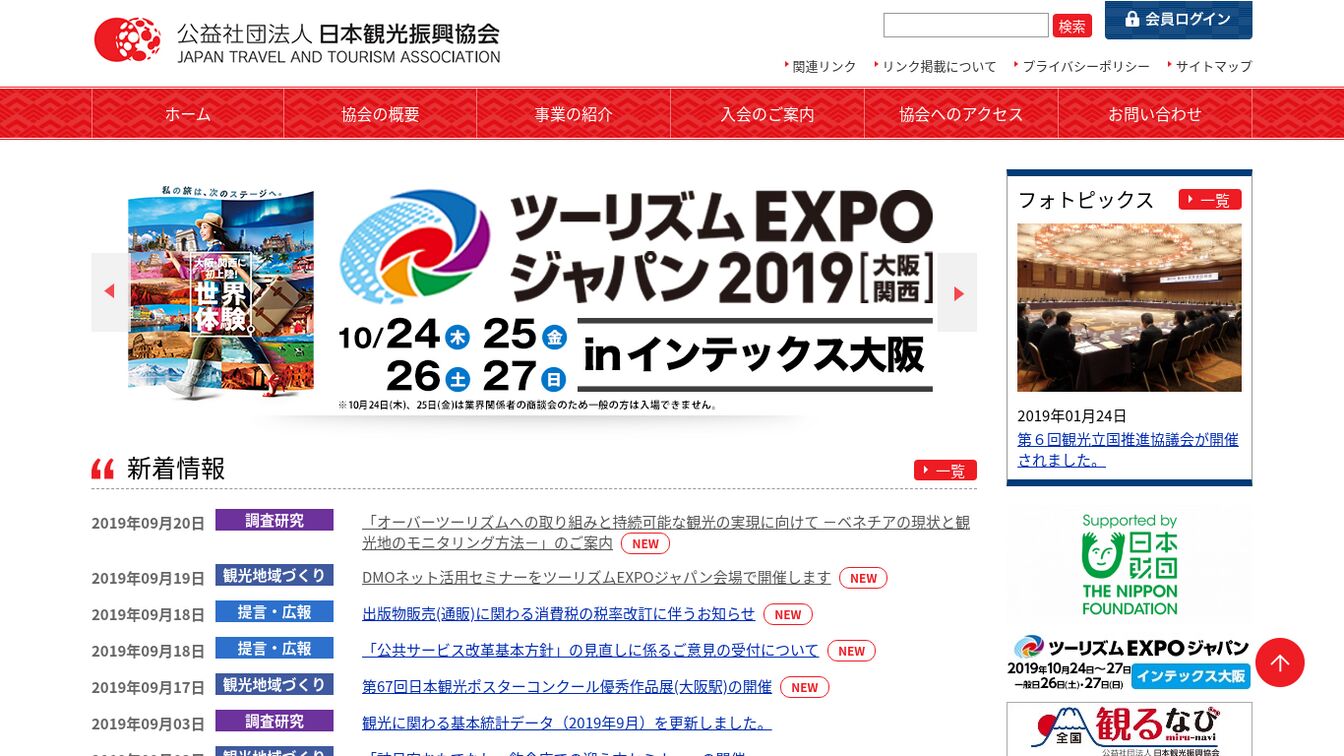Show previous slide in the banner carousel
This screenshot has width=1344, height=756.
tap(110, 292)
